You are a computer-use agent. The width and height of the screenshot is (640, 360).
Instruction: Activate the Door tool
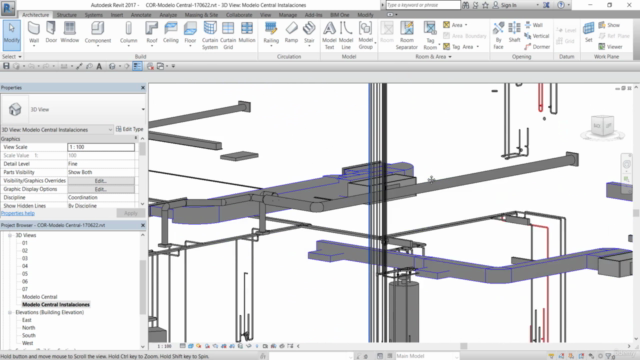coord(51,33)
